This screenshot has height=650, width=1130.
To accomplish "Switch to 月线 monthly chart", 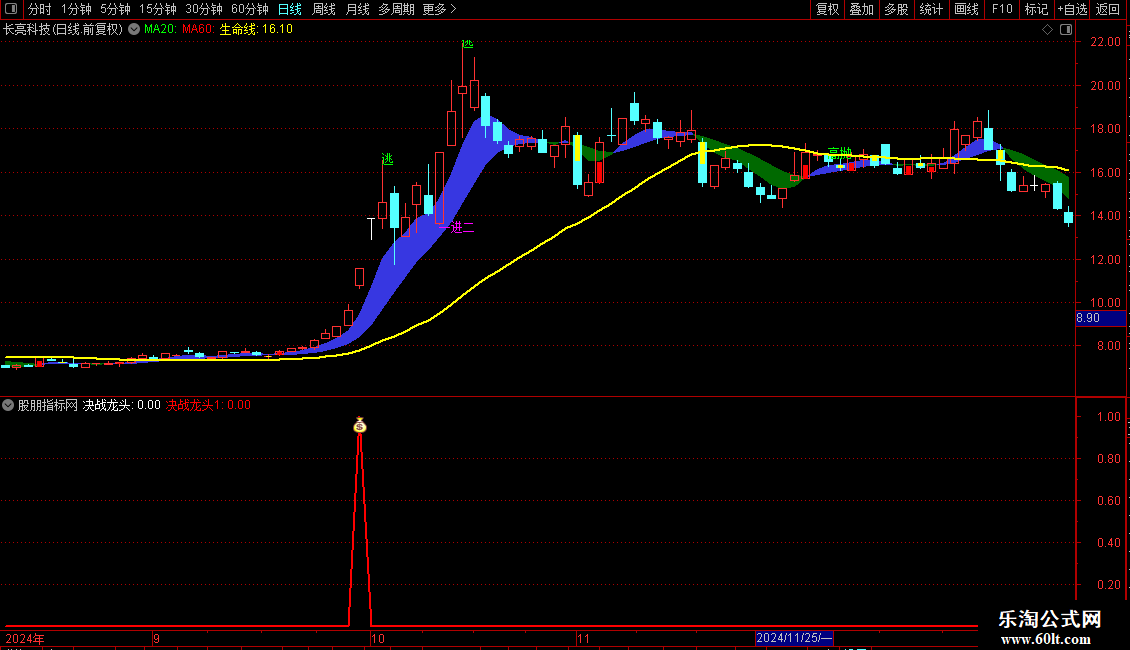I will tap(357, 9).
